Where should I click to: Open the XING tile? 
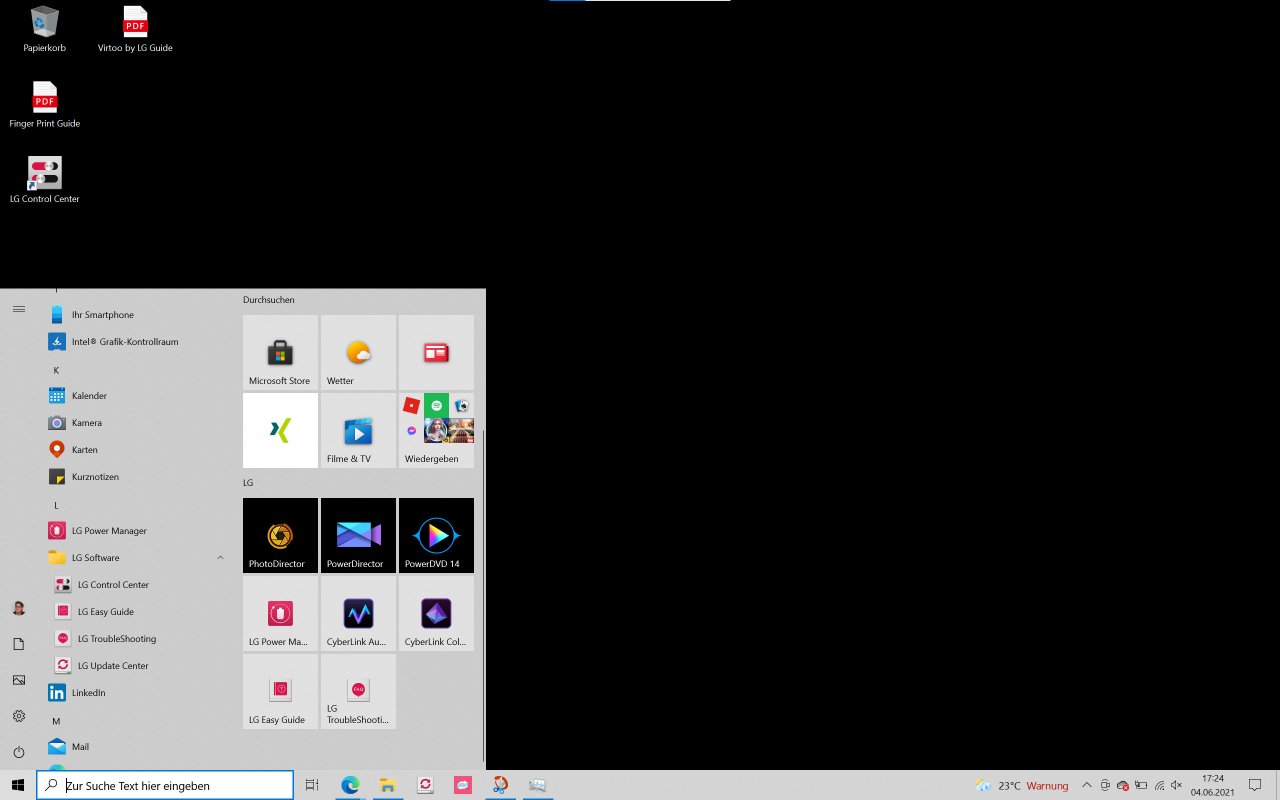(x=280, y=430)
